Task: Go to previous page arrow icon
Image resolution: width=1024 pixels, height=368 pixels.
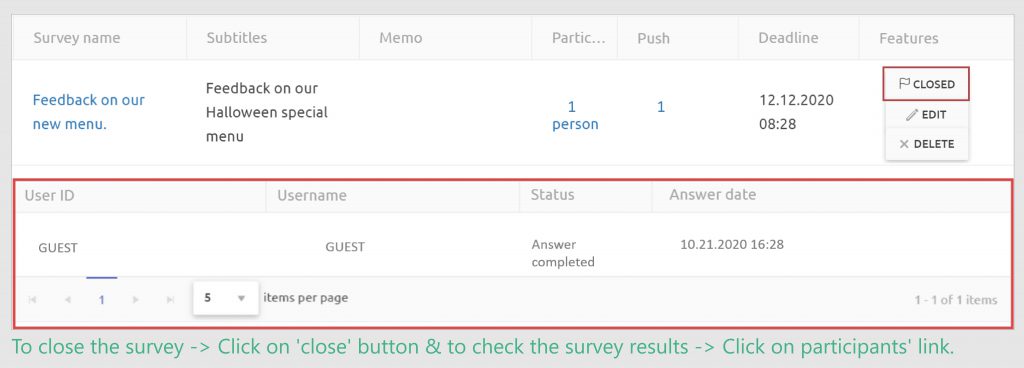Action: 67,299
